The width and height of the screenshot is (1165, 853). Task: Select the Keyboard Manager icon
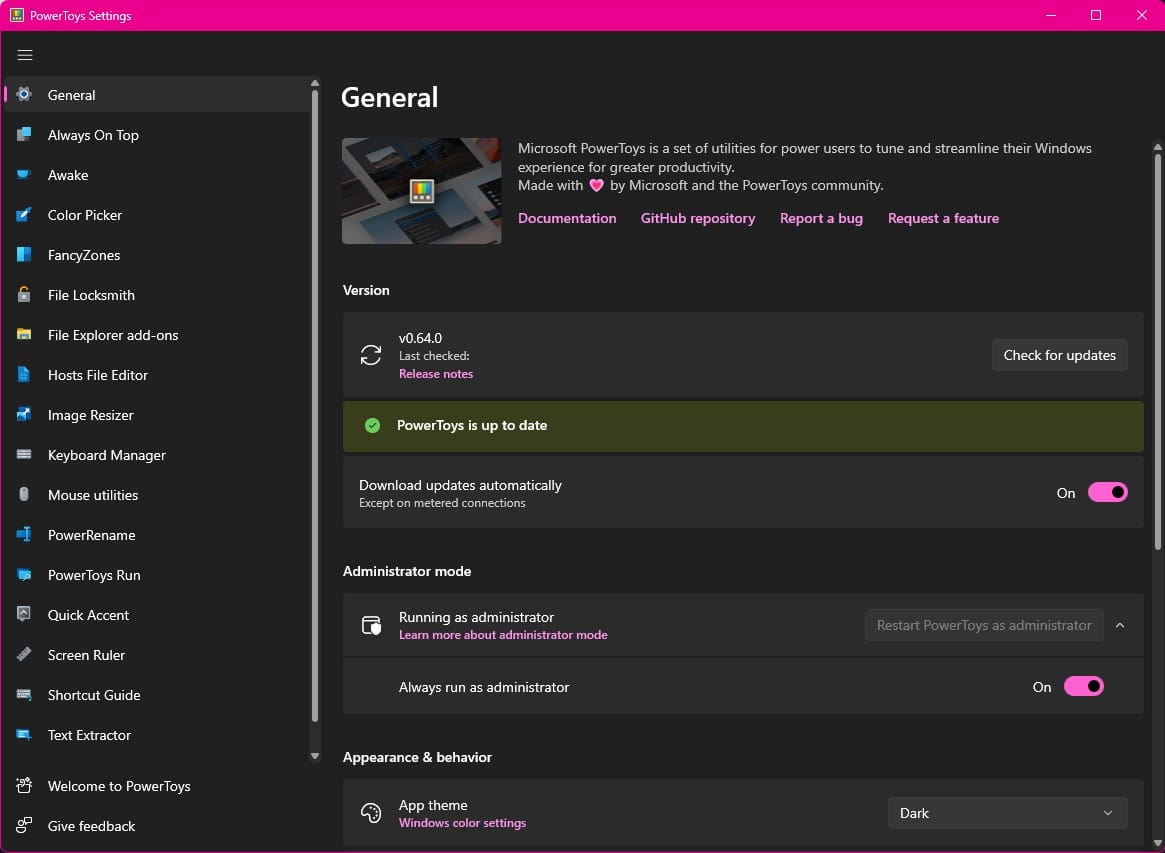pyautogui.click(x=23, y=455)
